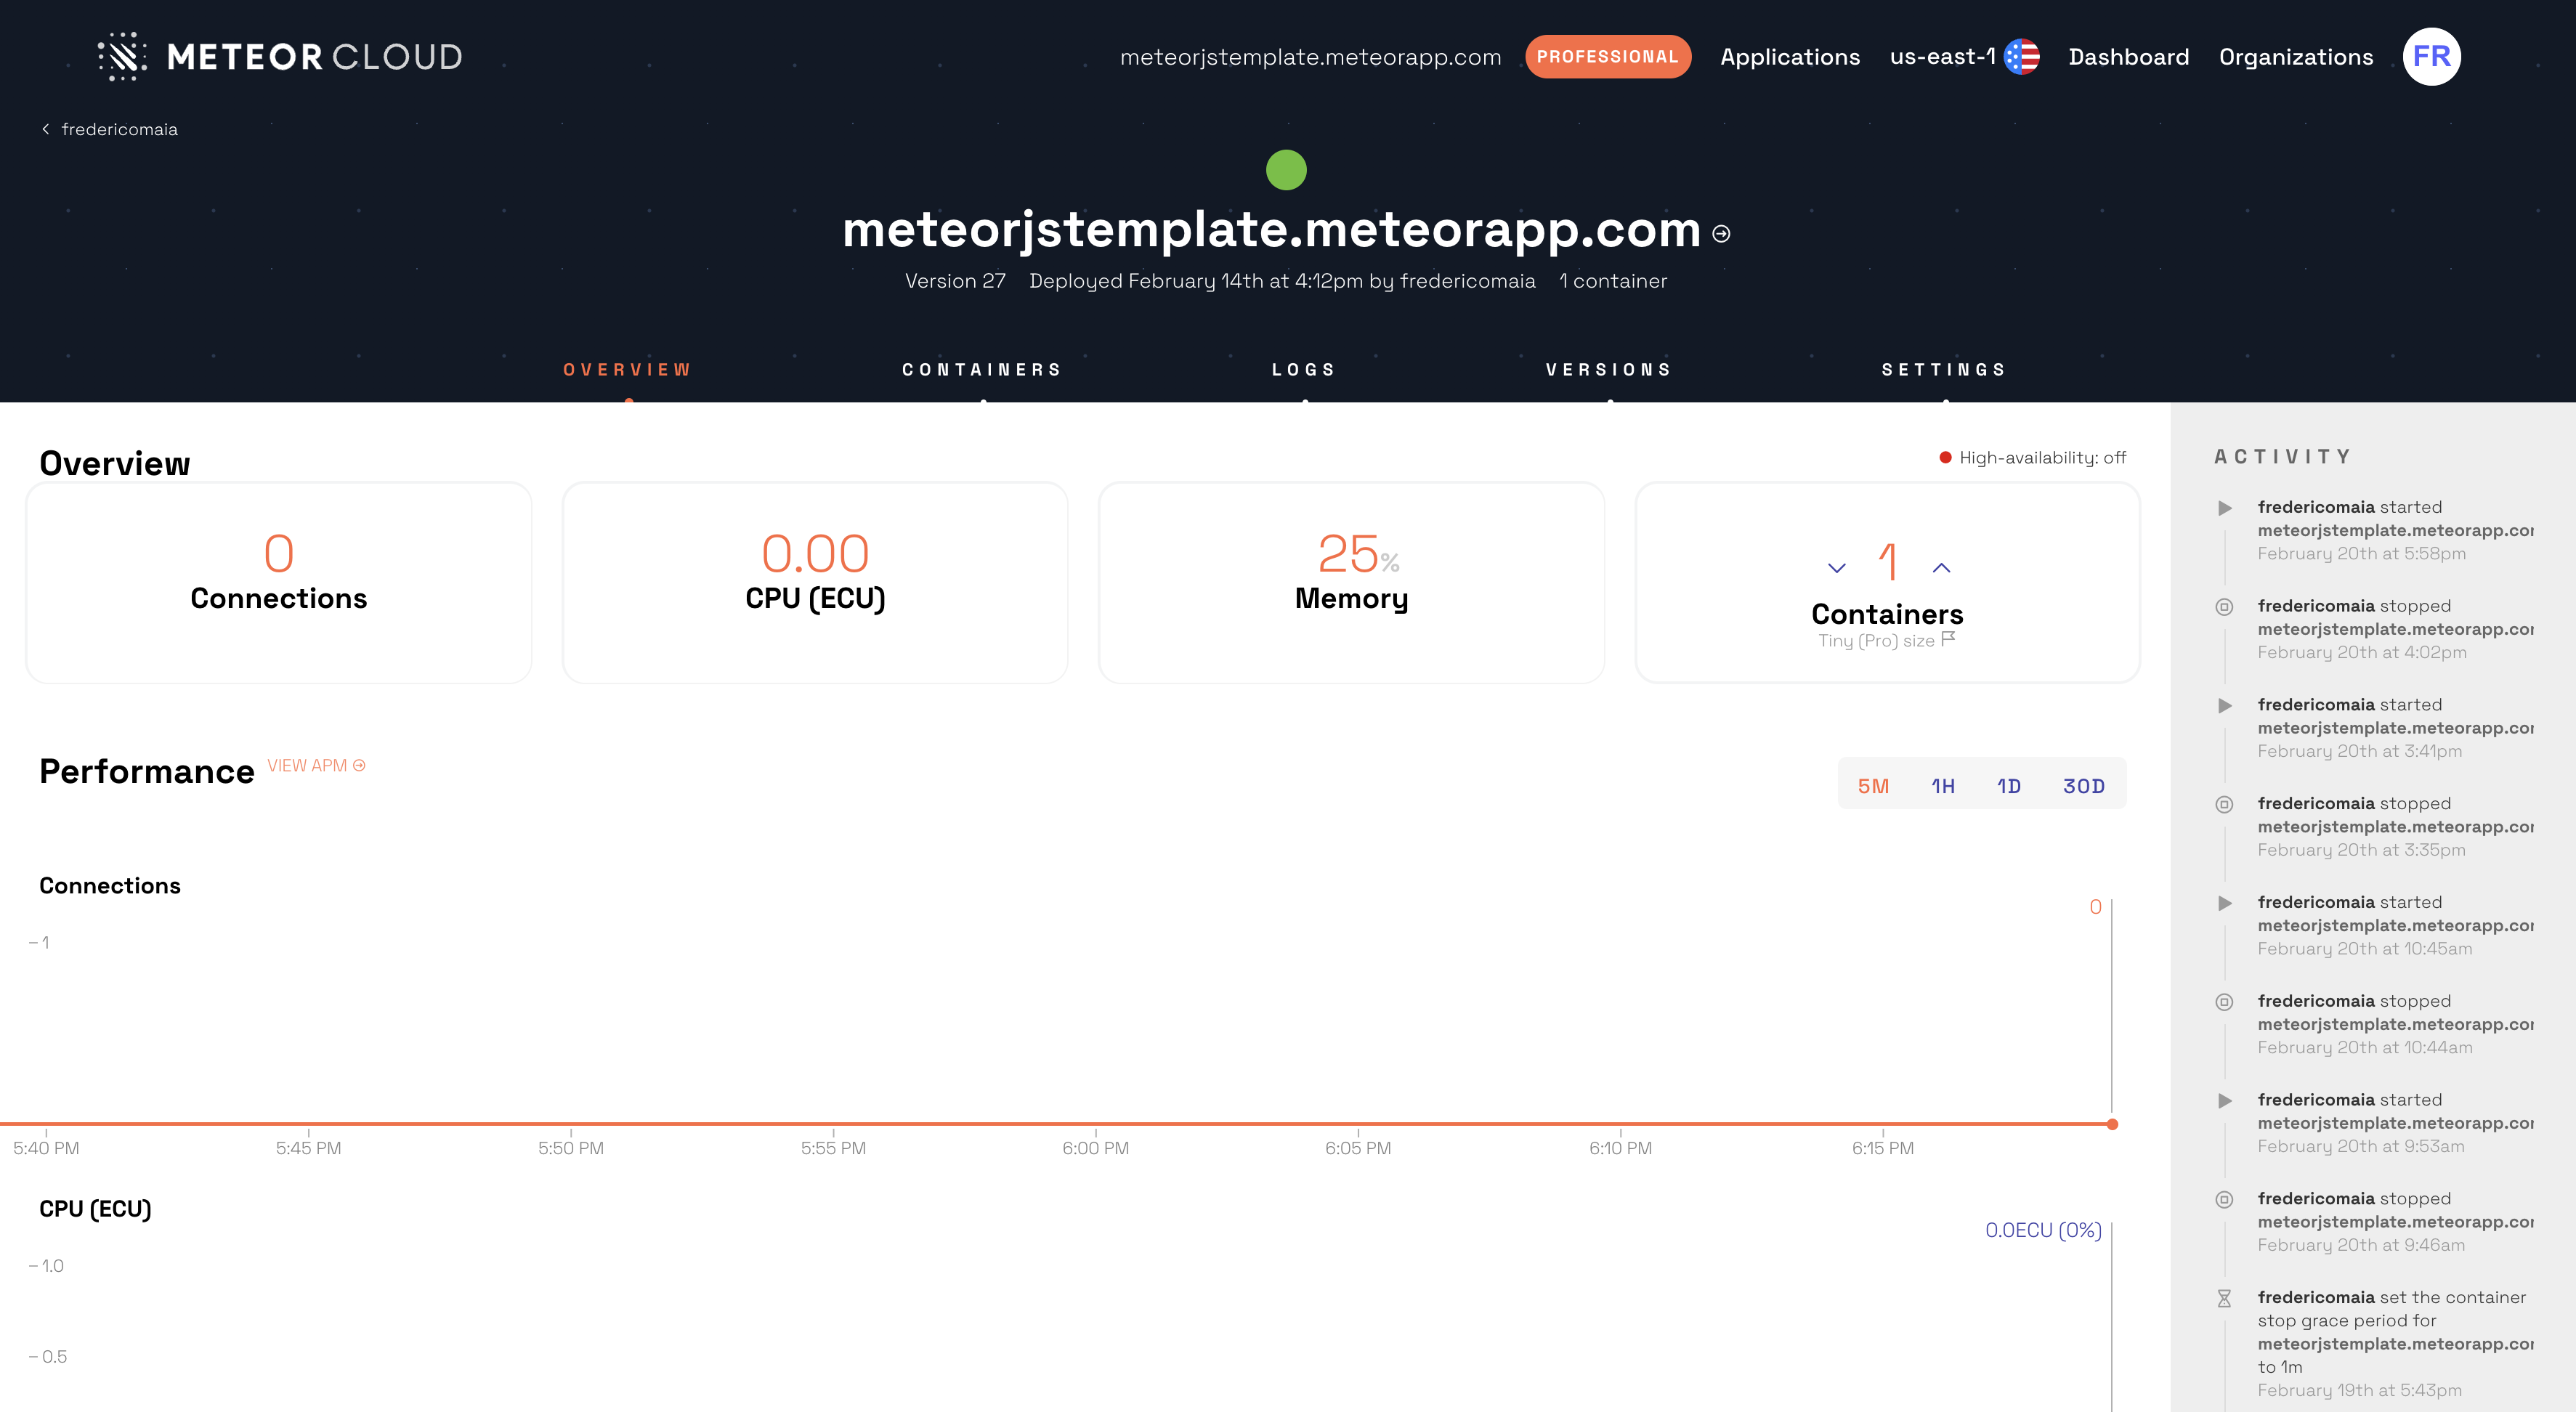
Task: Select the 30D performance time range
Action: (x=2084, y=786)
